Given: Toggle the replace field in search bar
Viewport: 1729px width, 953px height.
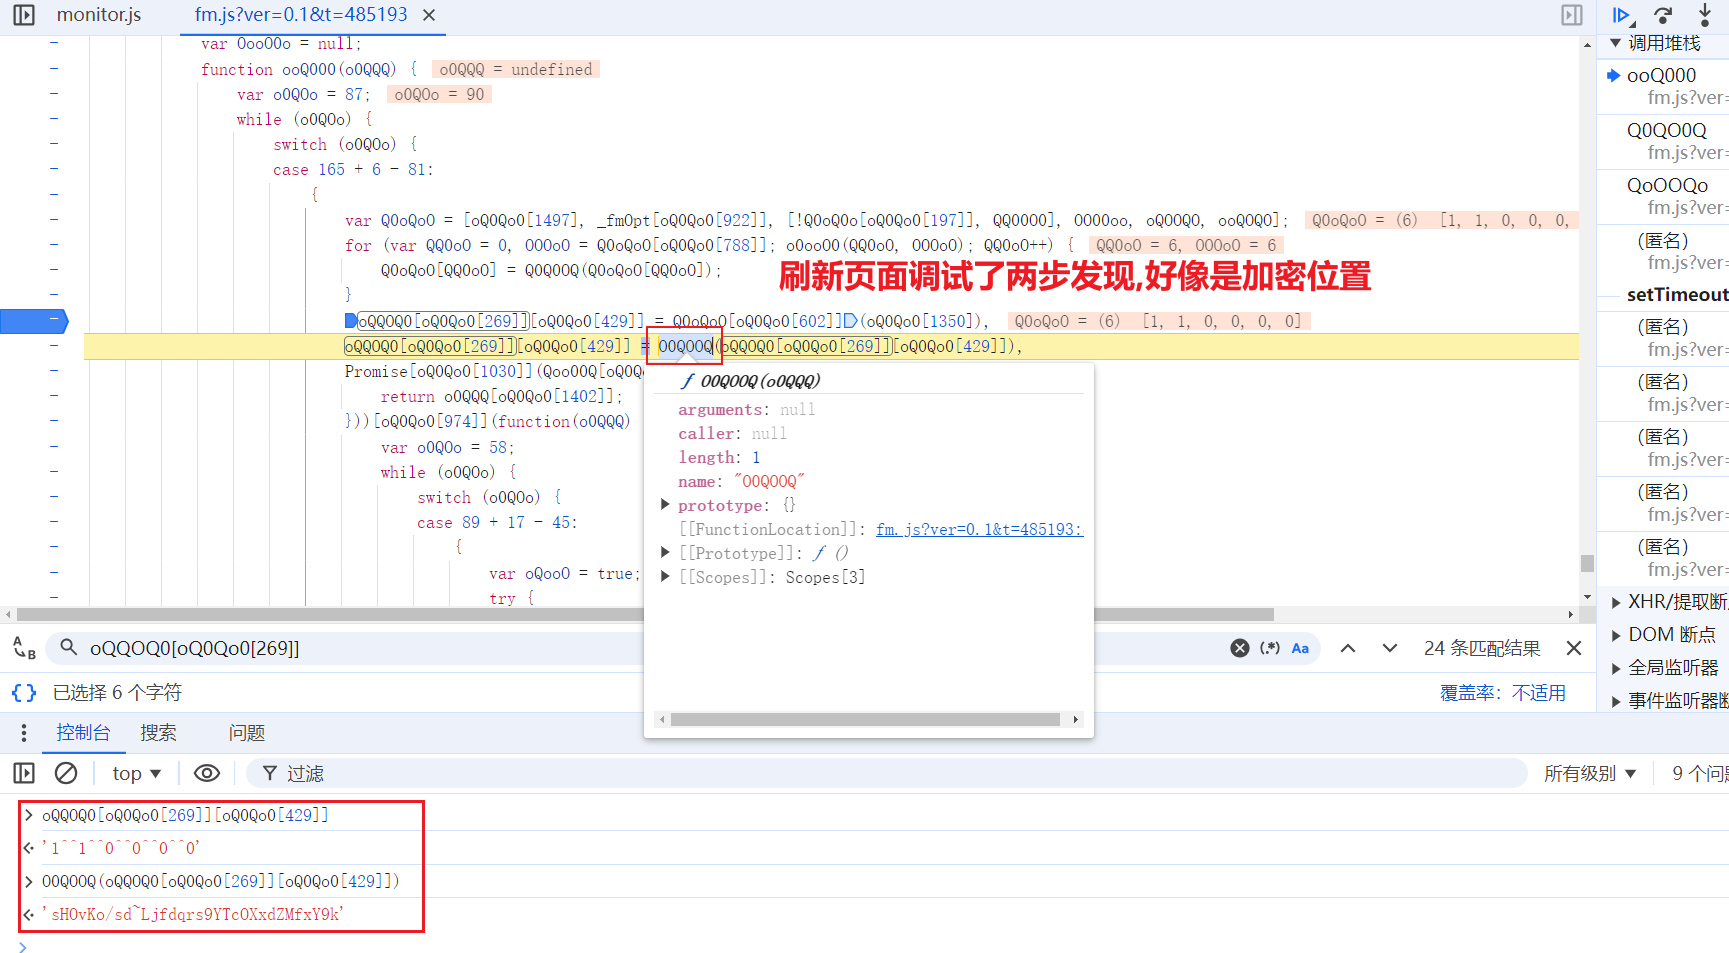Looking at the screenshot, I should [x=24, y=648].
